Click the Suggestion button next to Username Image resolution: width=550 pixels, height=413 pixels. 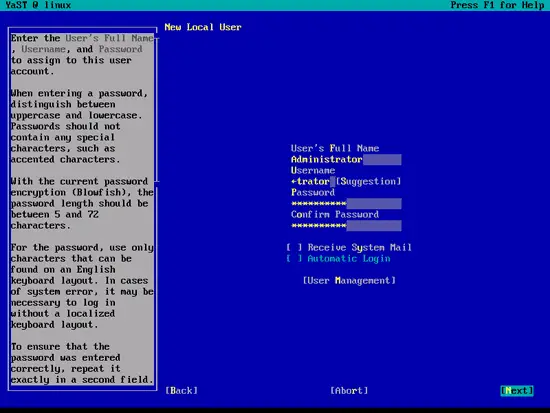(x=368, y=181)
